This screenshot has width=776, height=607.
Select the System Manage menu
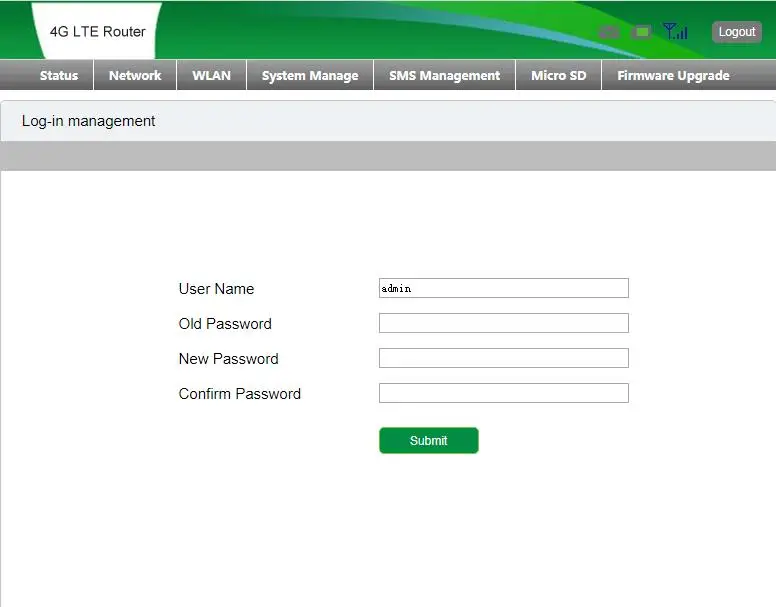pos(310,76)
